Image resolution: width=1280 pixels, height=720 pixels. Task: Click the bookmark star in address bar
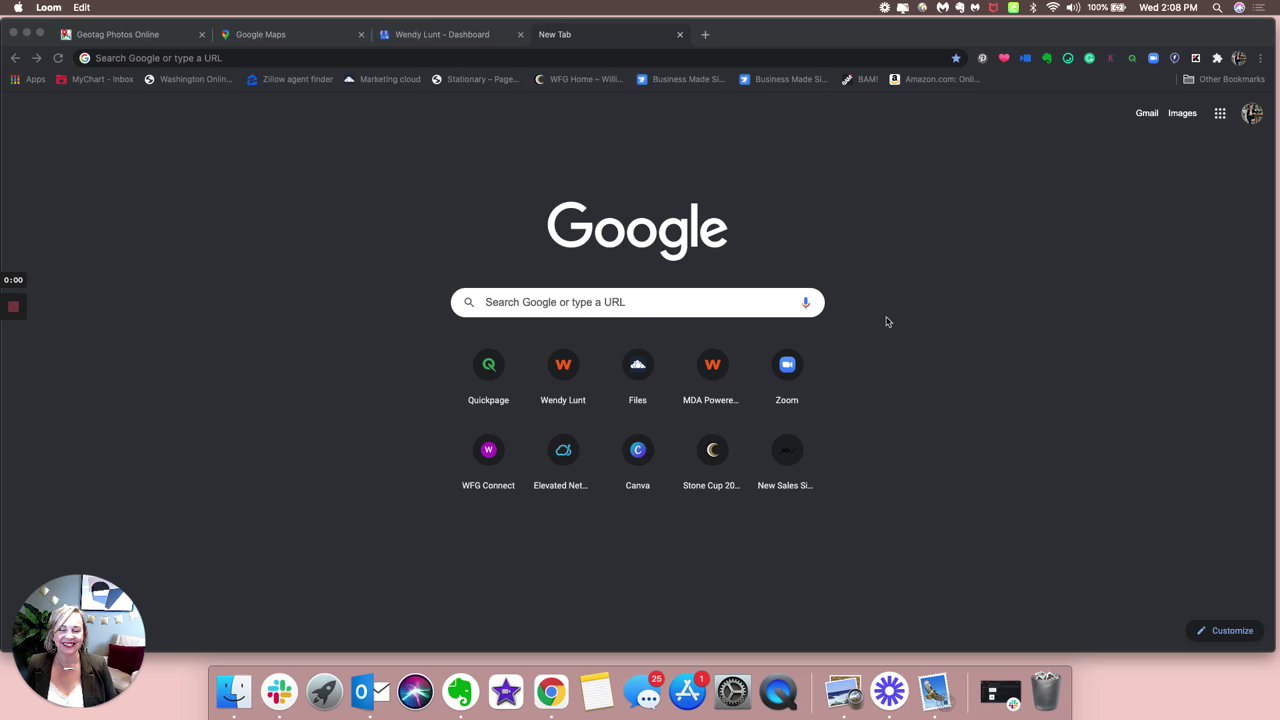pyautogui.click(x=956, y=58)
